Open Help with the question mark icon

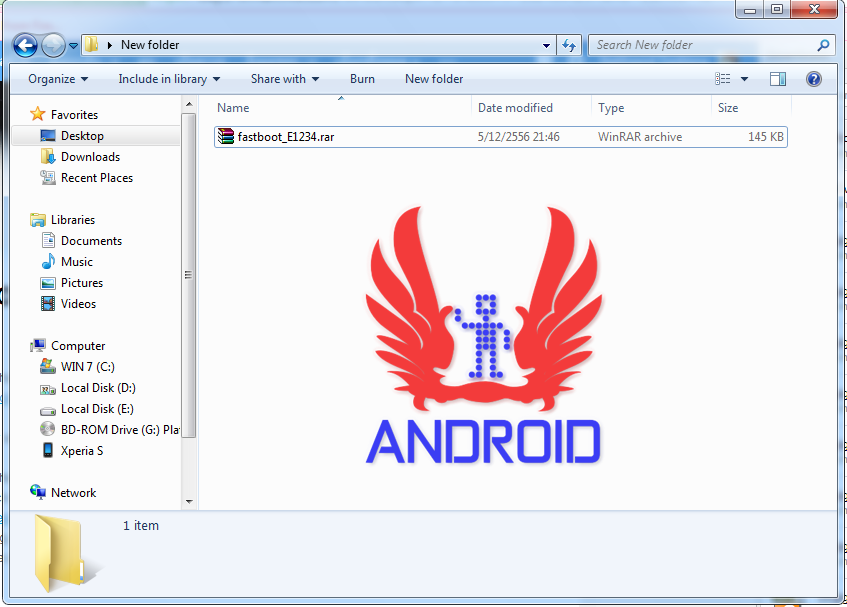(814, 79)
